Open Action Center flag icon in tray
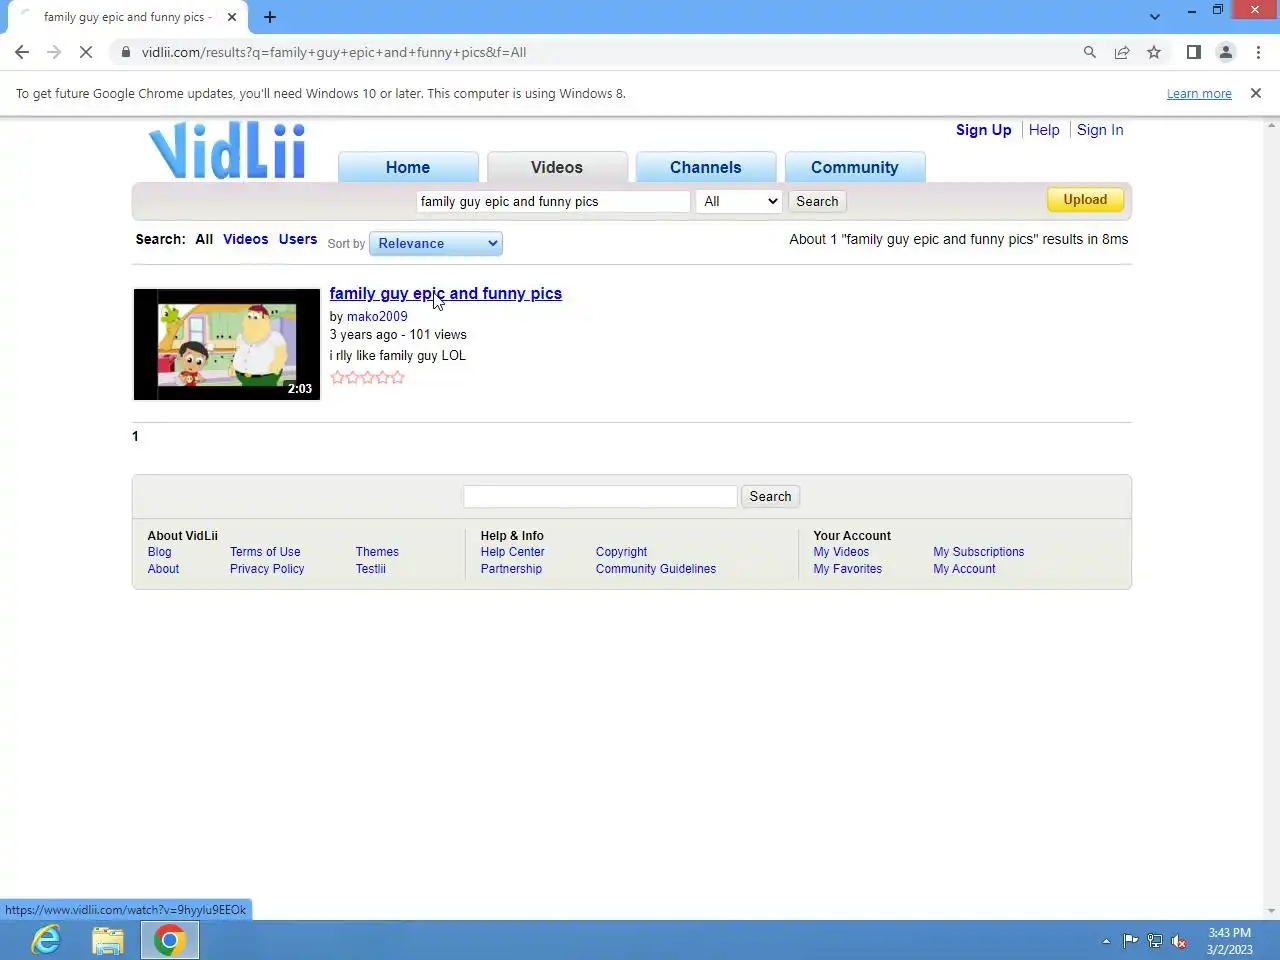The width and height of the screenshot is (1280, 960). 1130,941
